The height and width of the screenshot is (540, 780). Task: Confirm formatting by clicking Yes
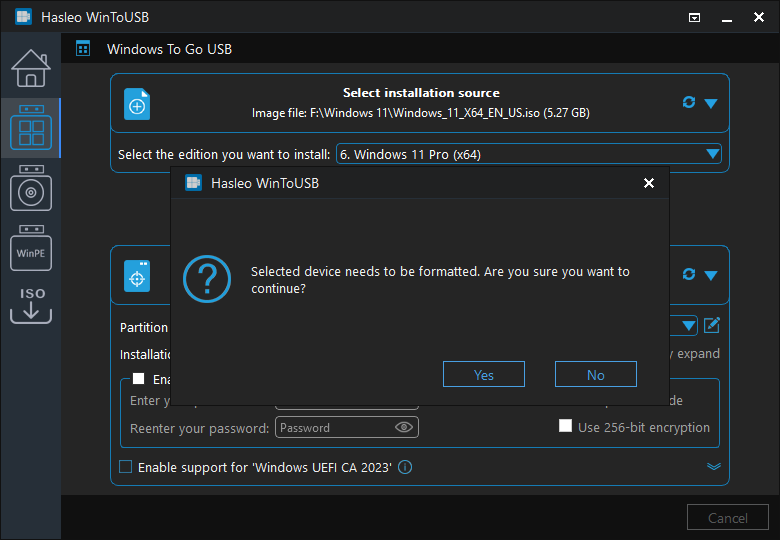click(484, 374)
